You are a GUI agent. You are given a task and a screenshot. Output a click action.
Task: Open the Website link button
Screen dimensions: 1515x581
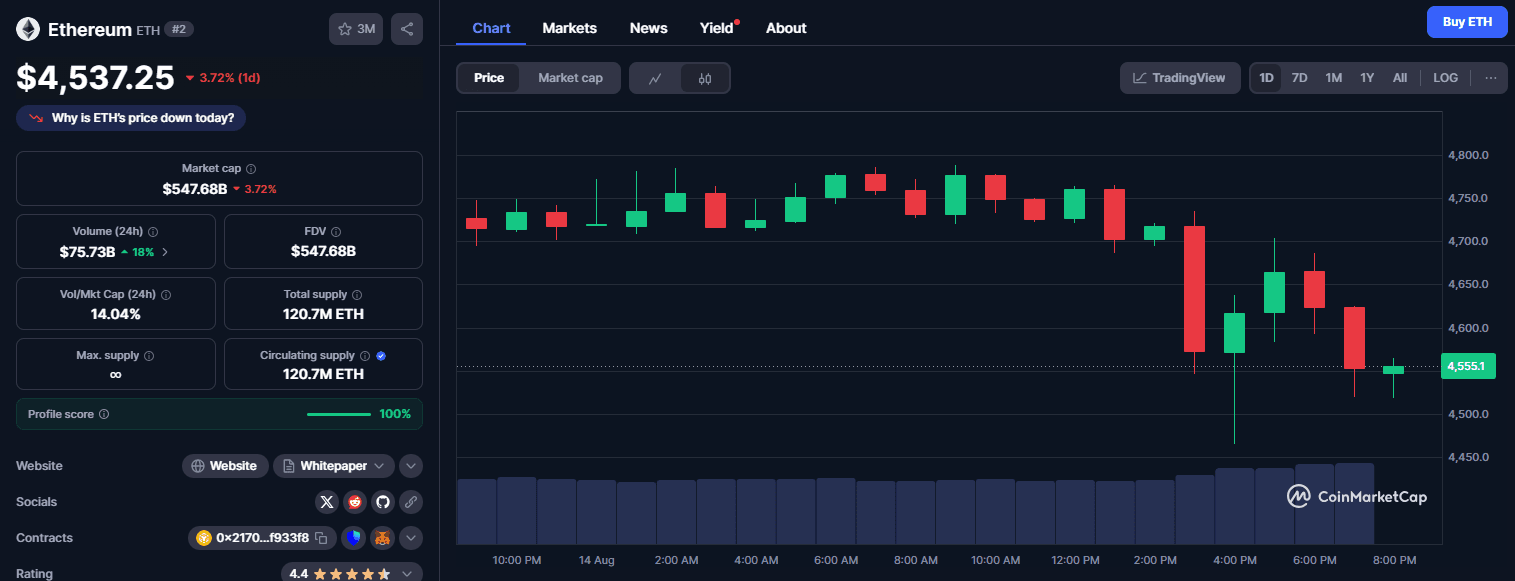click(x=226, y=466)
